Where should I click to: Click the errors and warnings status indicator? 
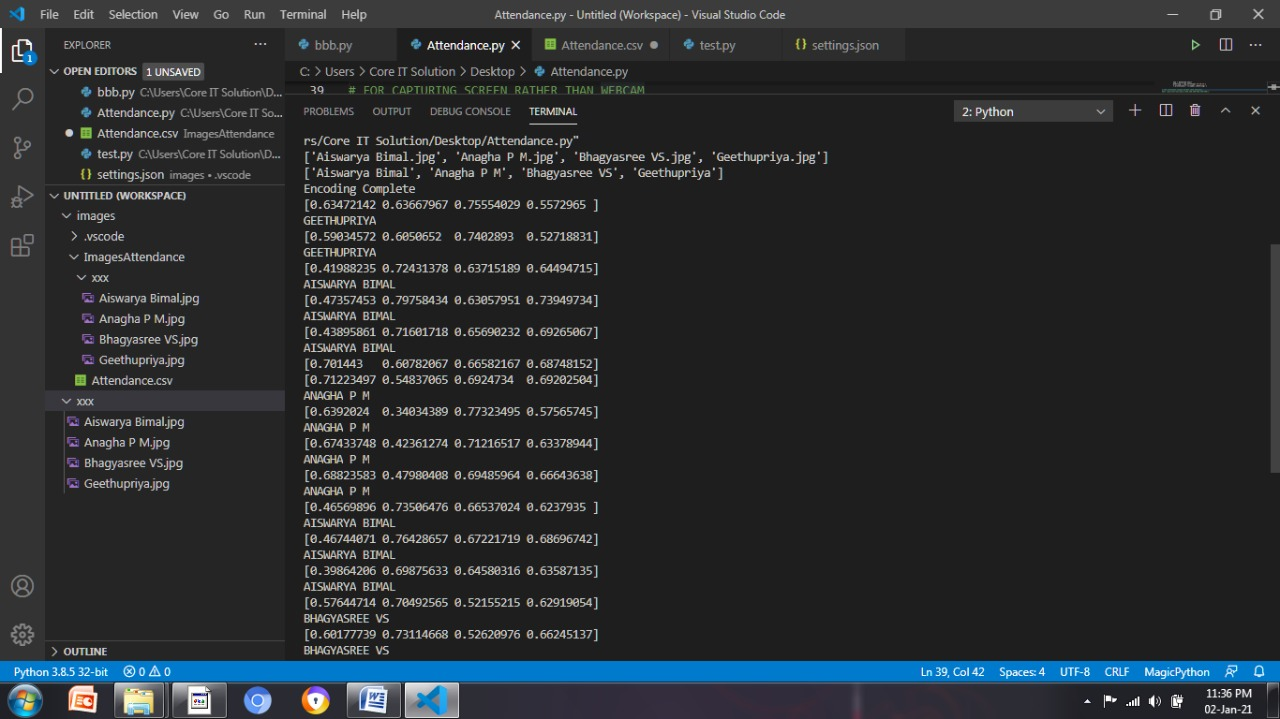(x=147, y=672)
